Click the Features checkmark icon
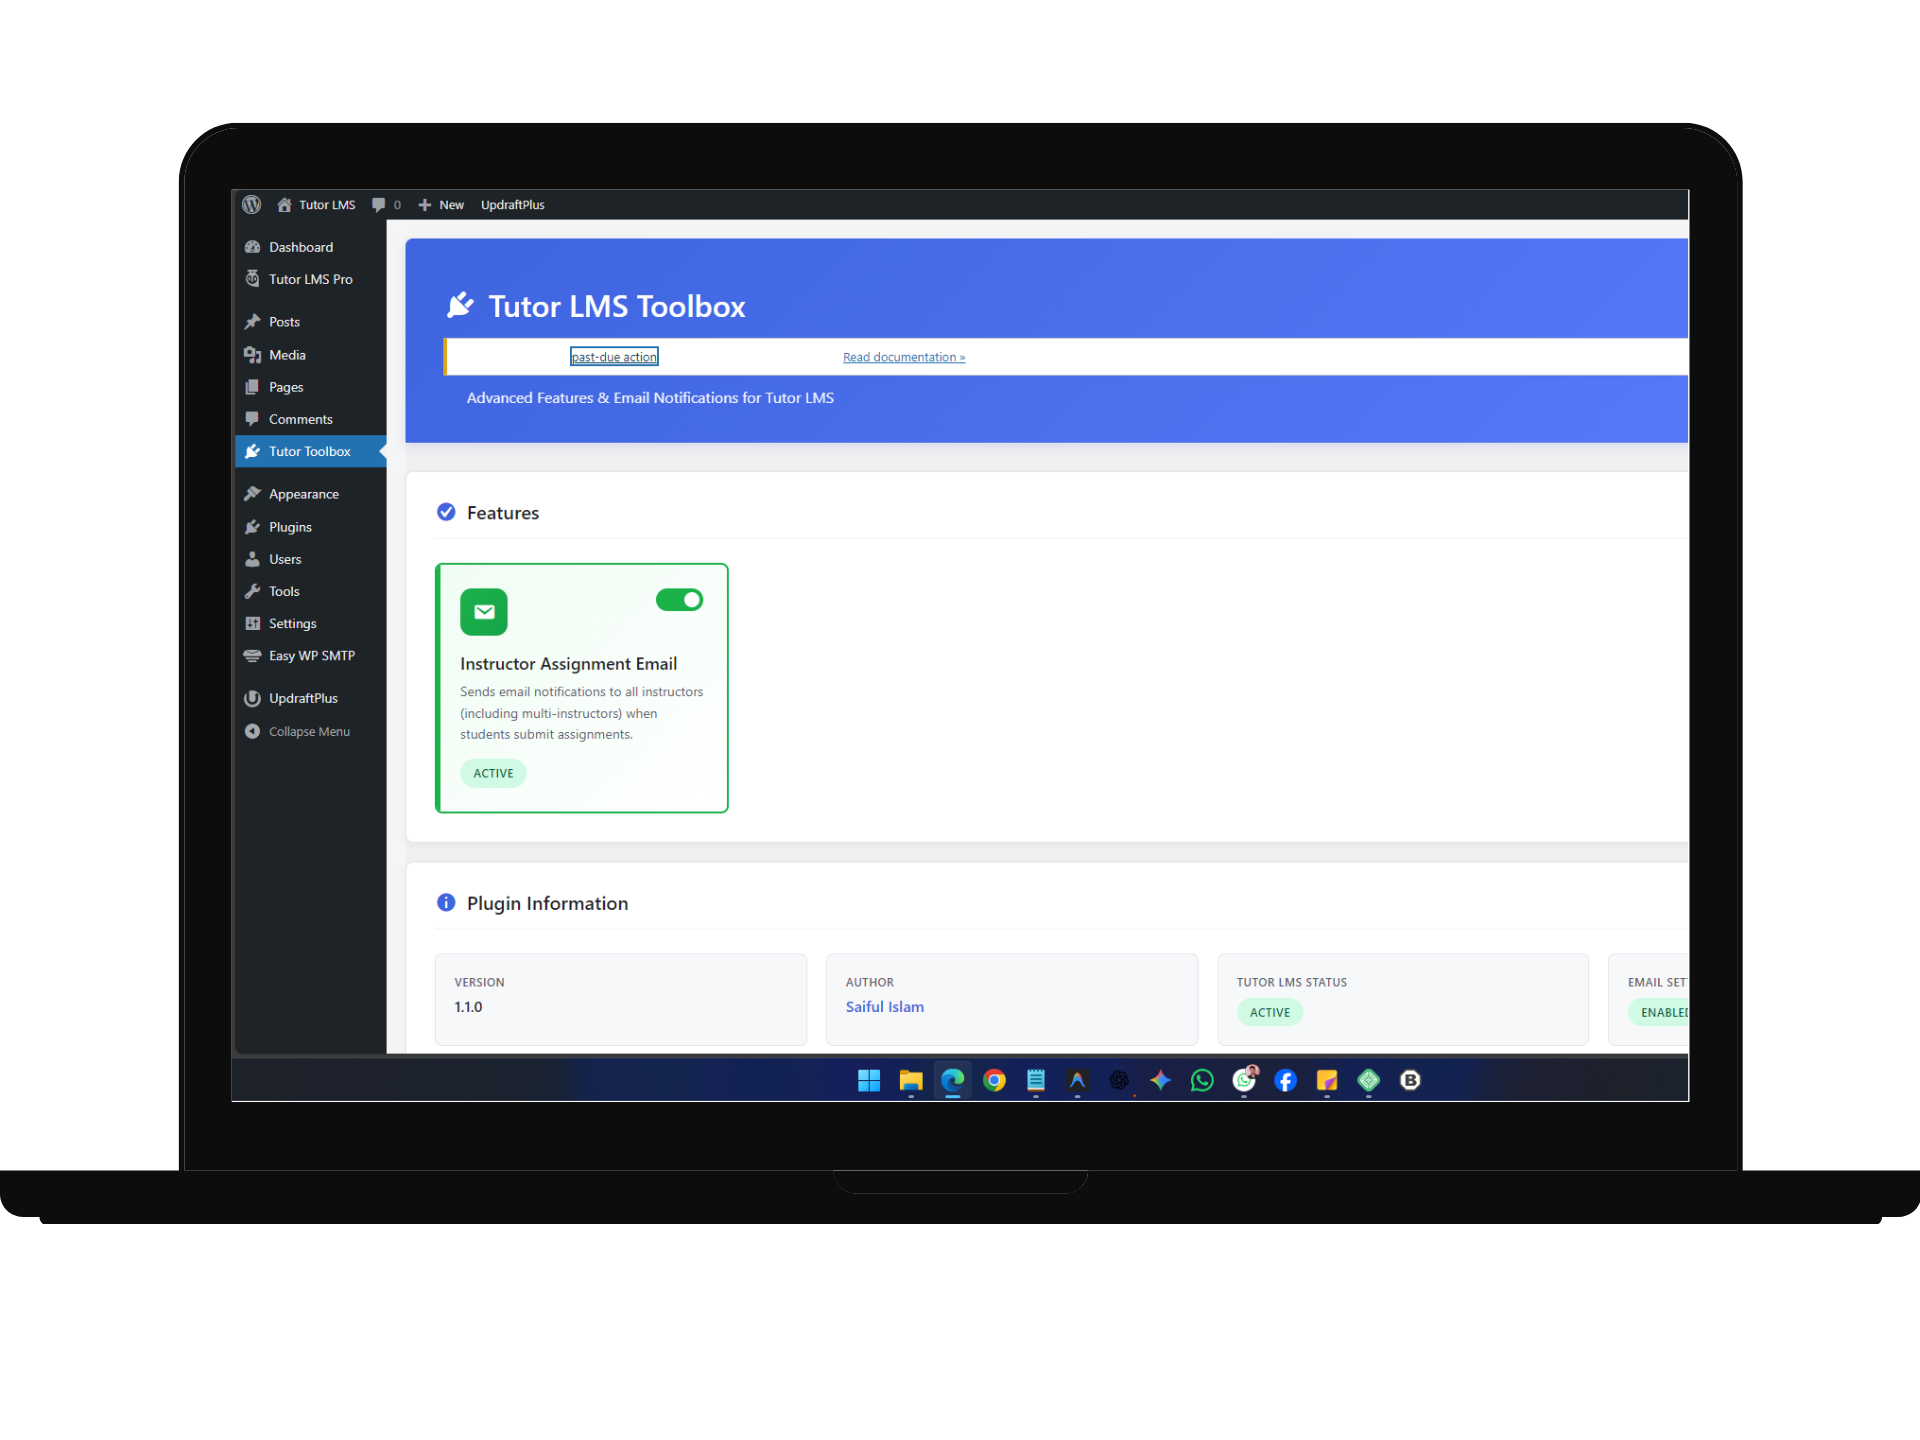Screen dimensions: 1920x1440 (446, 512)
